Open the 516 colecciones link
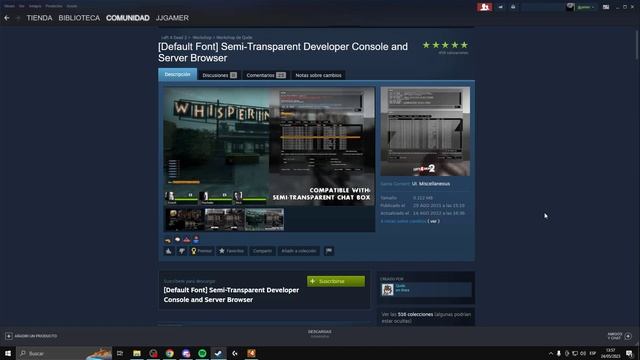 coord(415,314)
